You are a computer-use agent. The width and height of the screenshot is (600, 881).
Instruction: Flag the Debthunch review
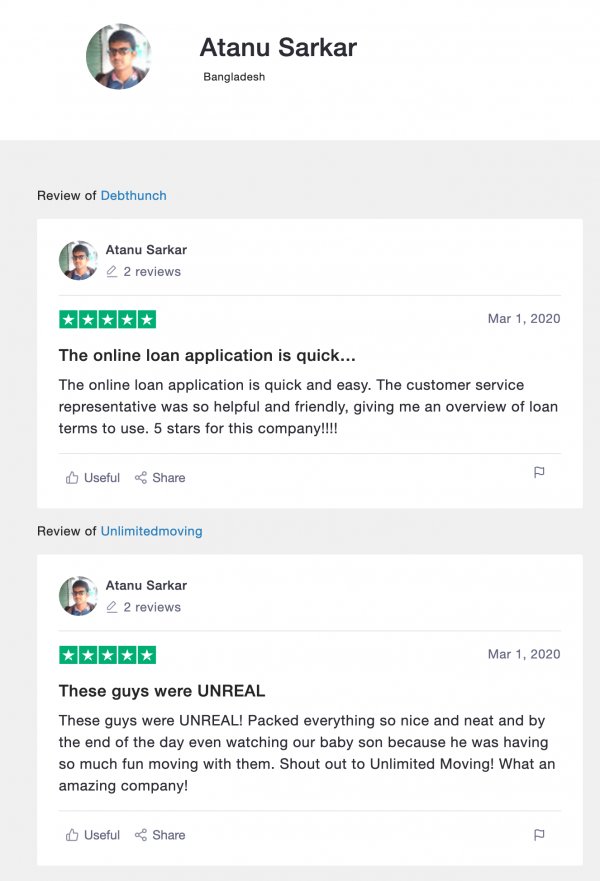[539, 473]
